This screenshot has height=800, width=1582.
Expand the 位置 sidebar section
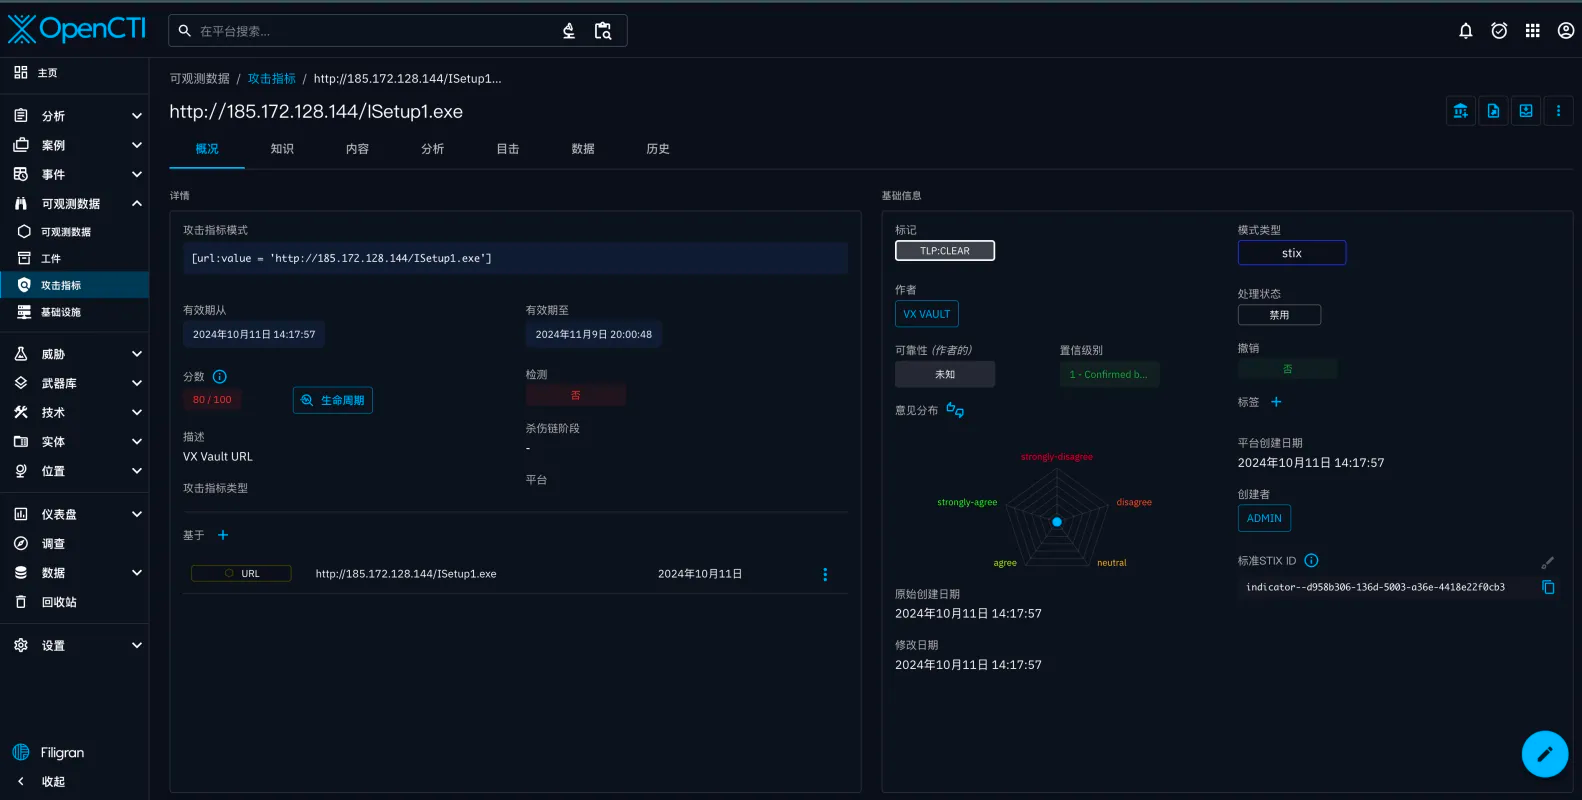pos(74,471)
